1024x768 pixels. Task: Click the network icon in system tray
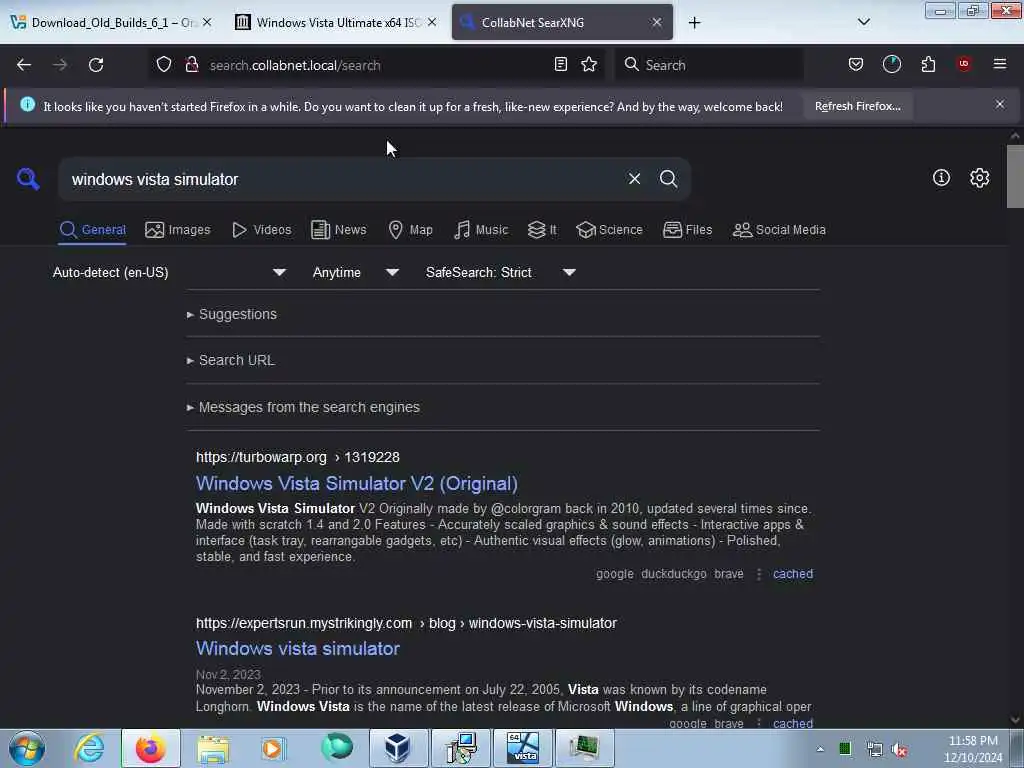pyautogui.click(x=874, y=749)
